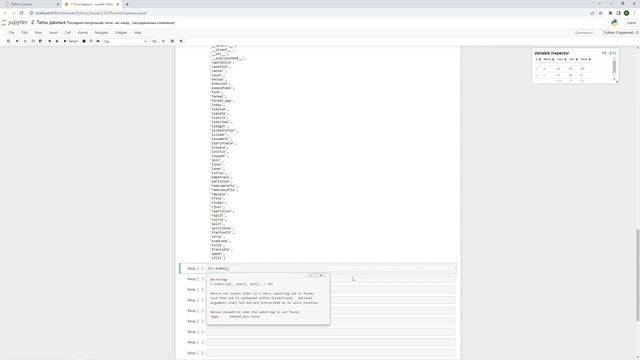Click the Trusted notebook indicator
This screenshot has width=640, height=360.
(x=584, y=33)
